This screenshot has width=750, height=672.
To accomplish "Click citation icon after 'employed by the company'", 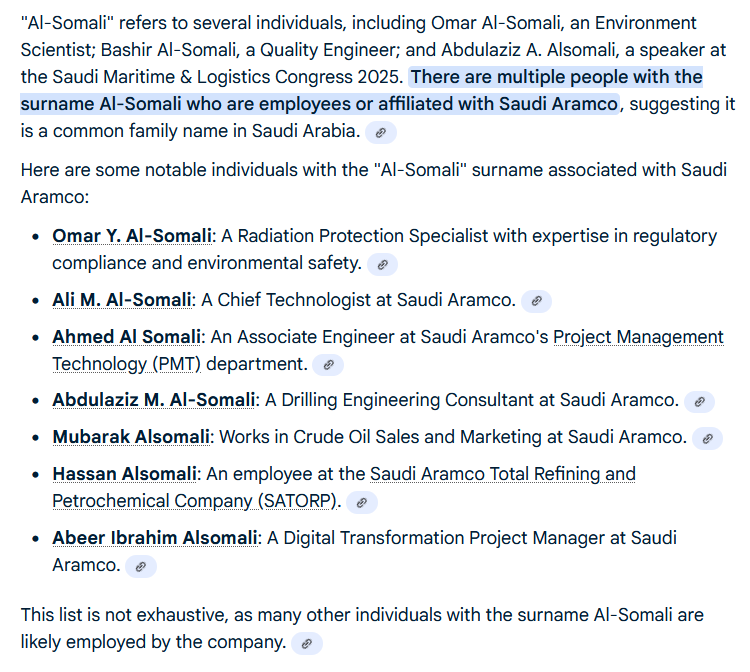I will pyautogui.click(x=307, y=643).
